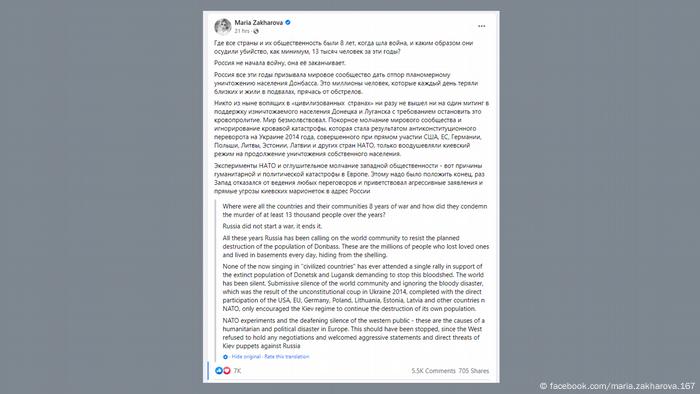Open the 5.5K Comments list
Screen dimensions: 700x394
click(433, 371)
